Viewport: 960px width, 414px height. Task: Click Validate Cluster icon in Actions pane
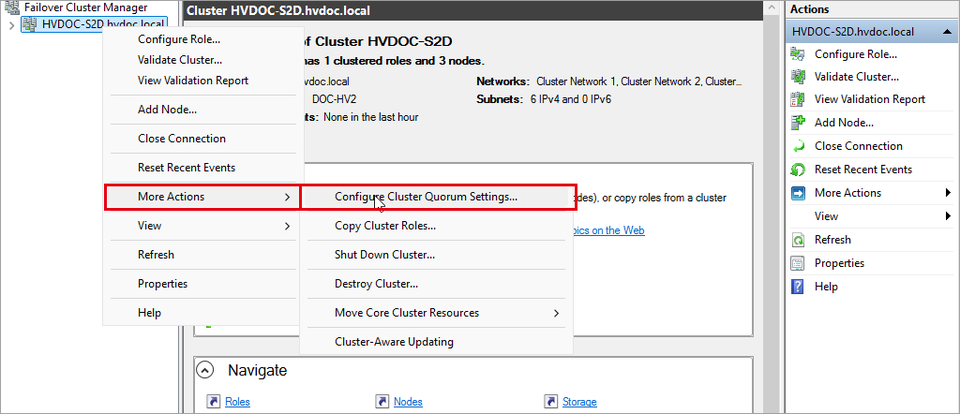coord(798,77)
